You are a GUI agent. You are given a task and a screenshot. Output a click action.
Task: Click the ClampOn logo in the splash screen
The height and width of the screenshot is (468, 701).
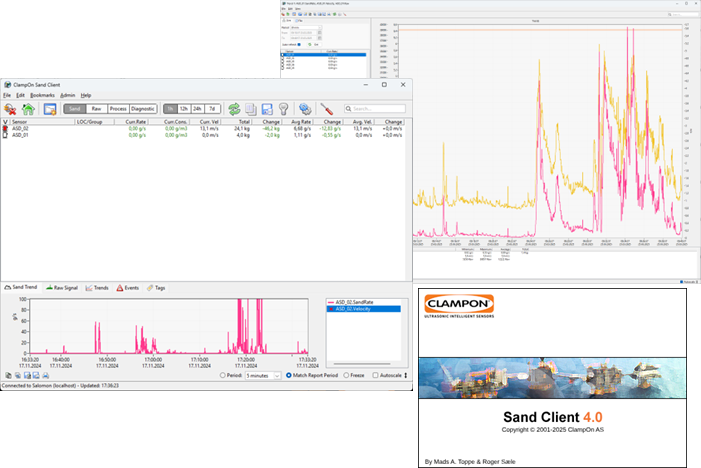pos(459,306)
